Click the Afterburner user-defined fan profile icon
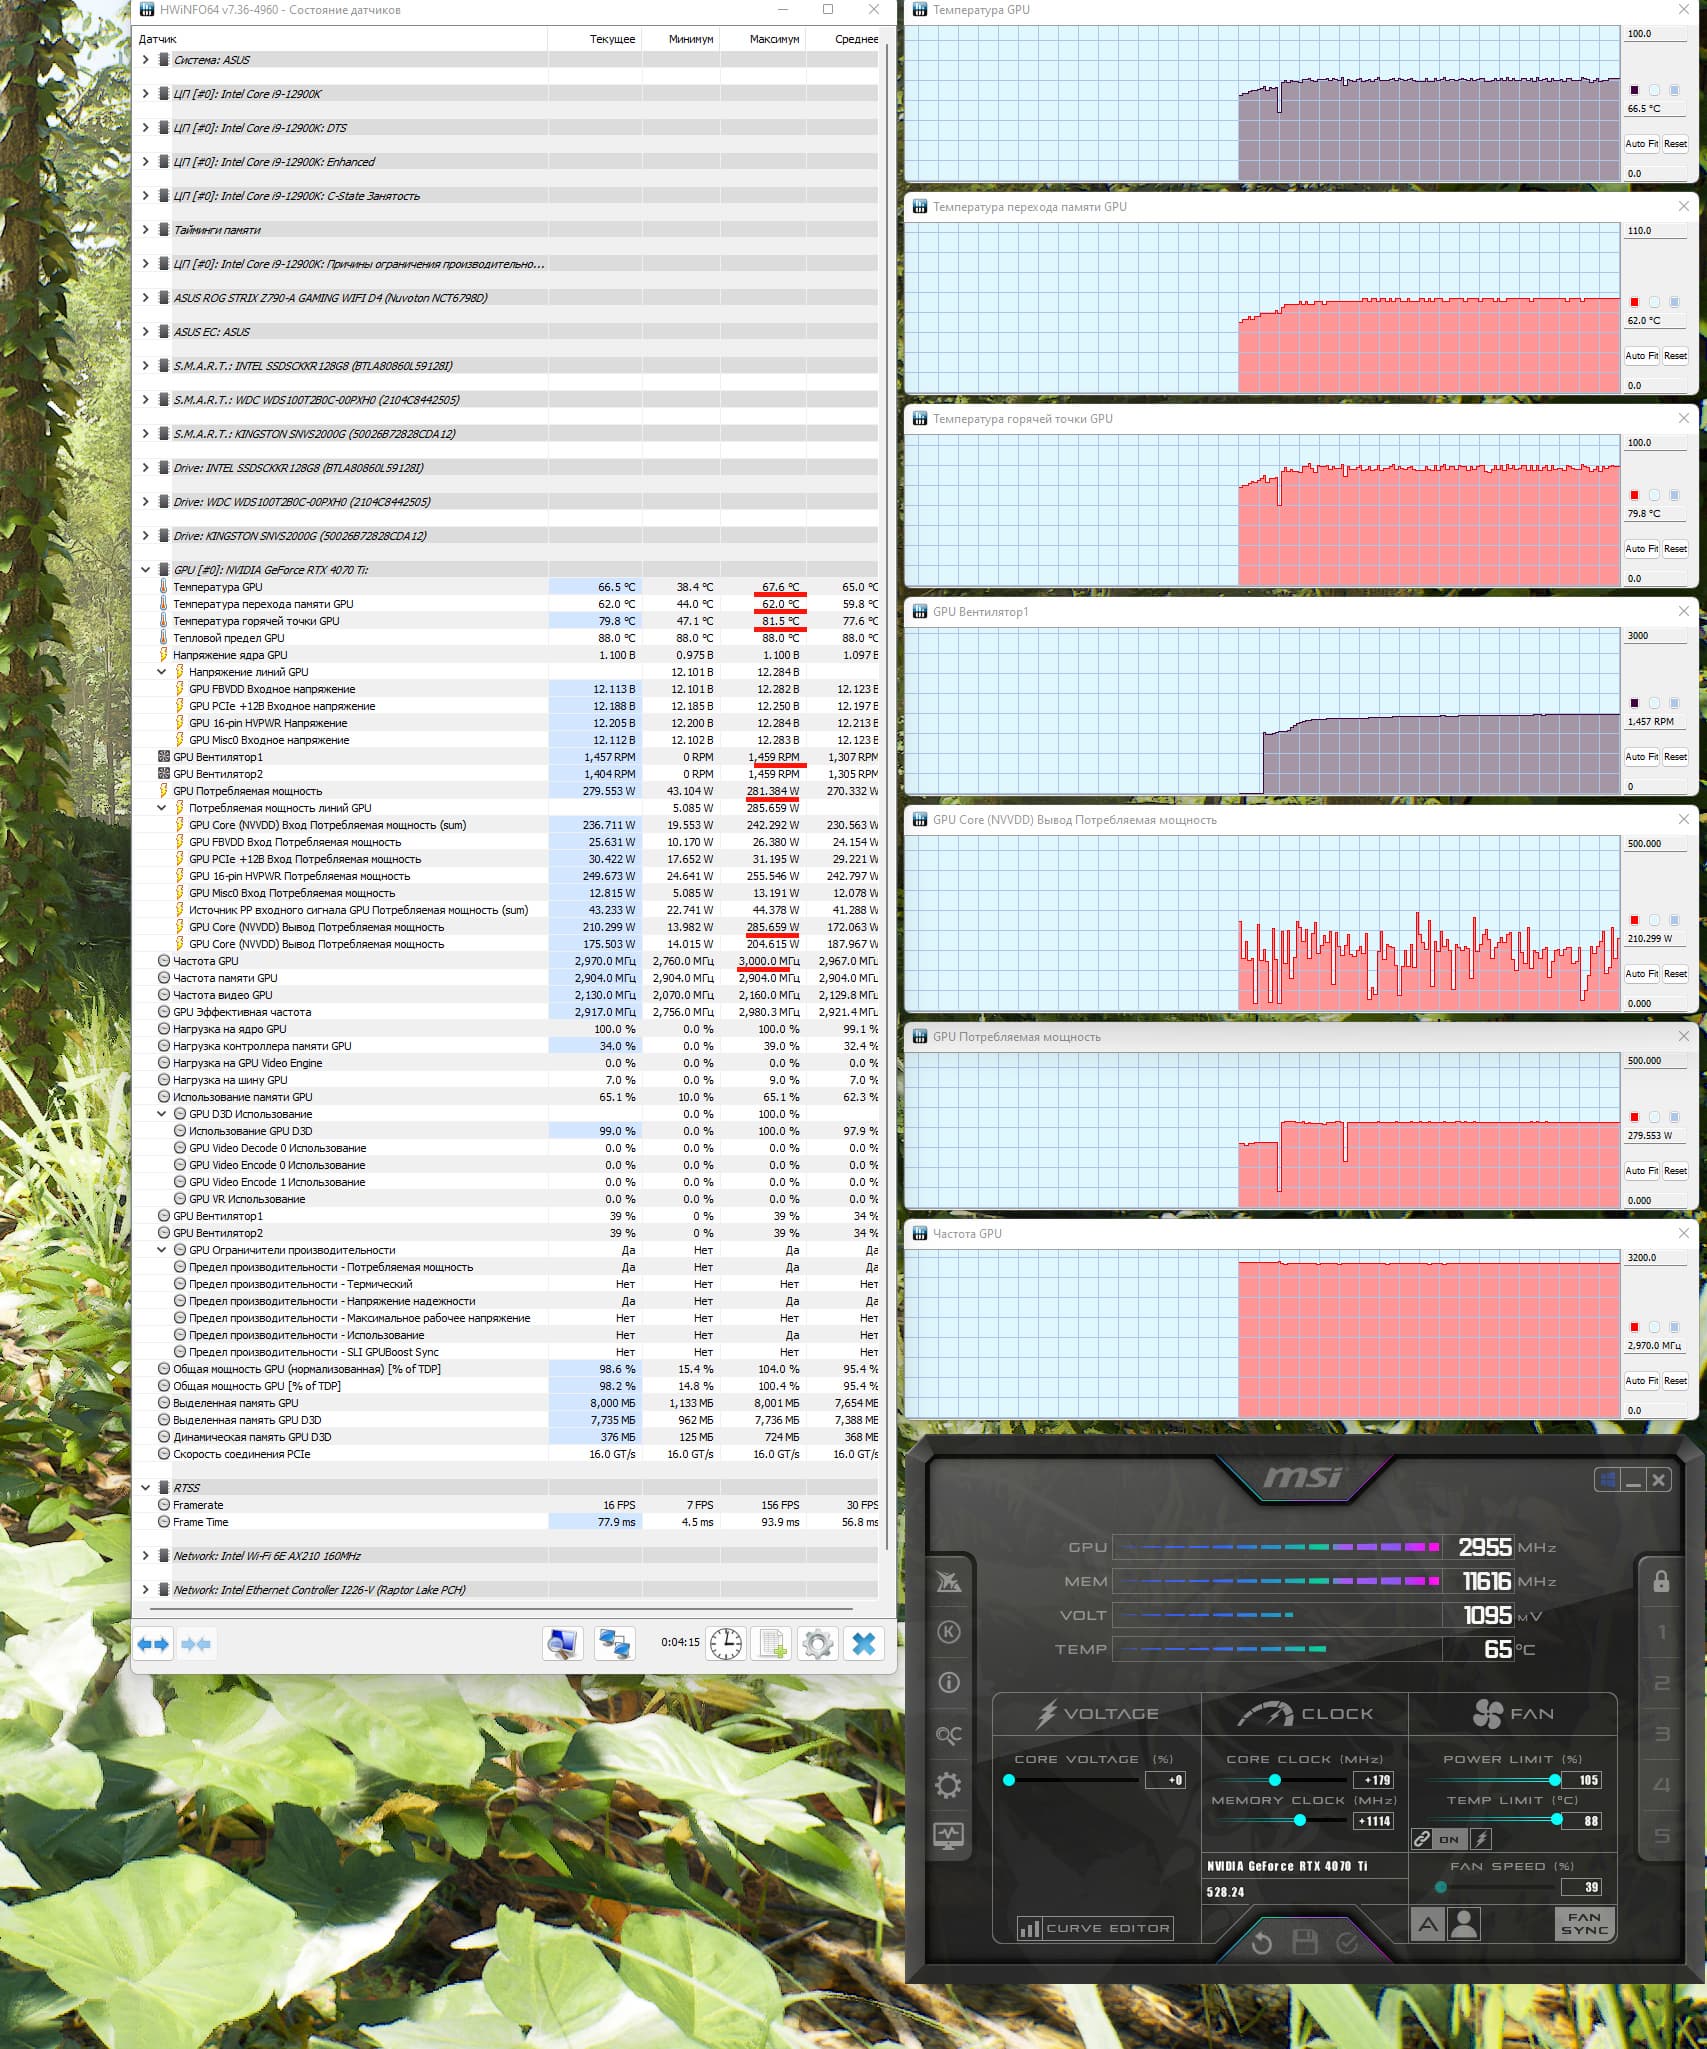This screenshot has width=1707, height=2049. coord(1464,1924)
